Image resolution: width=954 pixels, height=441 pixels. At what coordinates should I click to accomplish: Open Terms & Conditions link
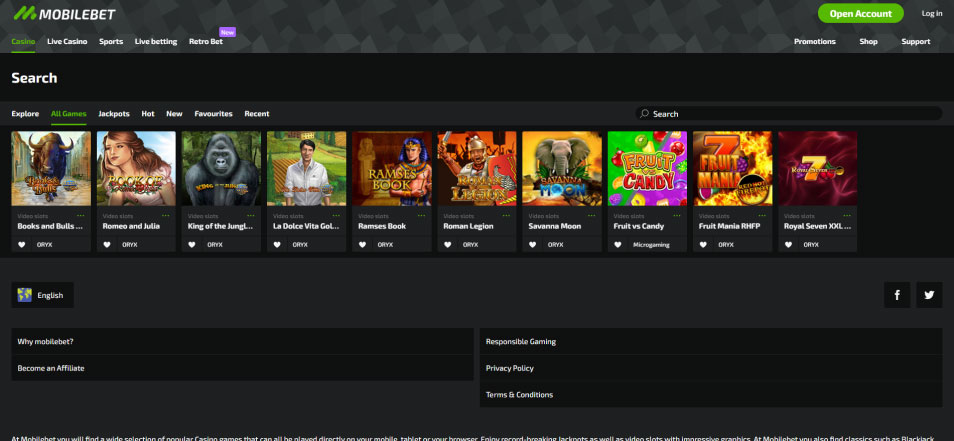point(711,395)
